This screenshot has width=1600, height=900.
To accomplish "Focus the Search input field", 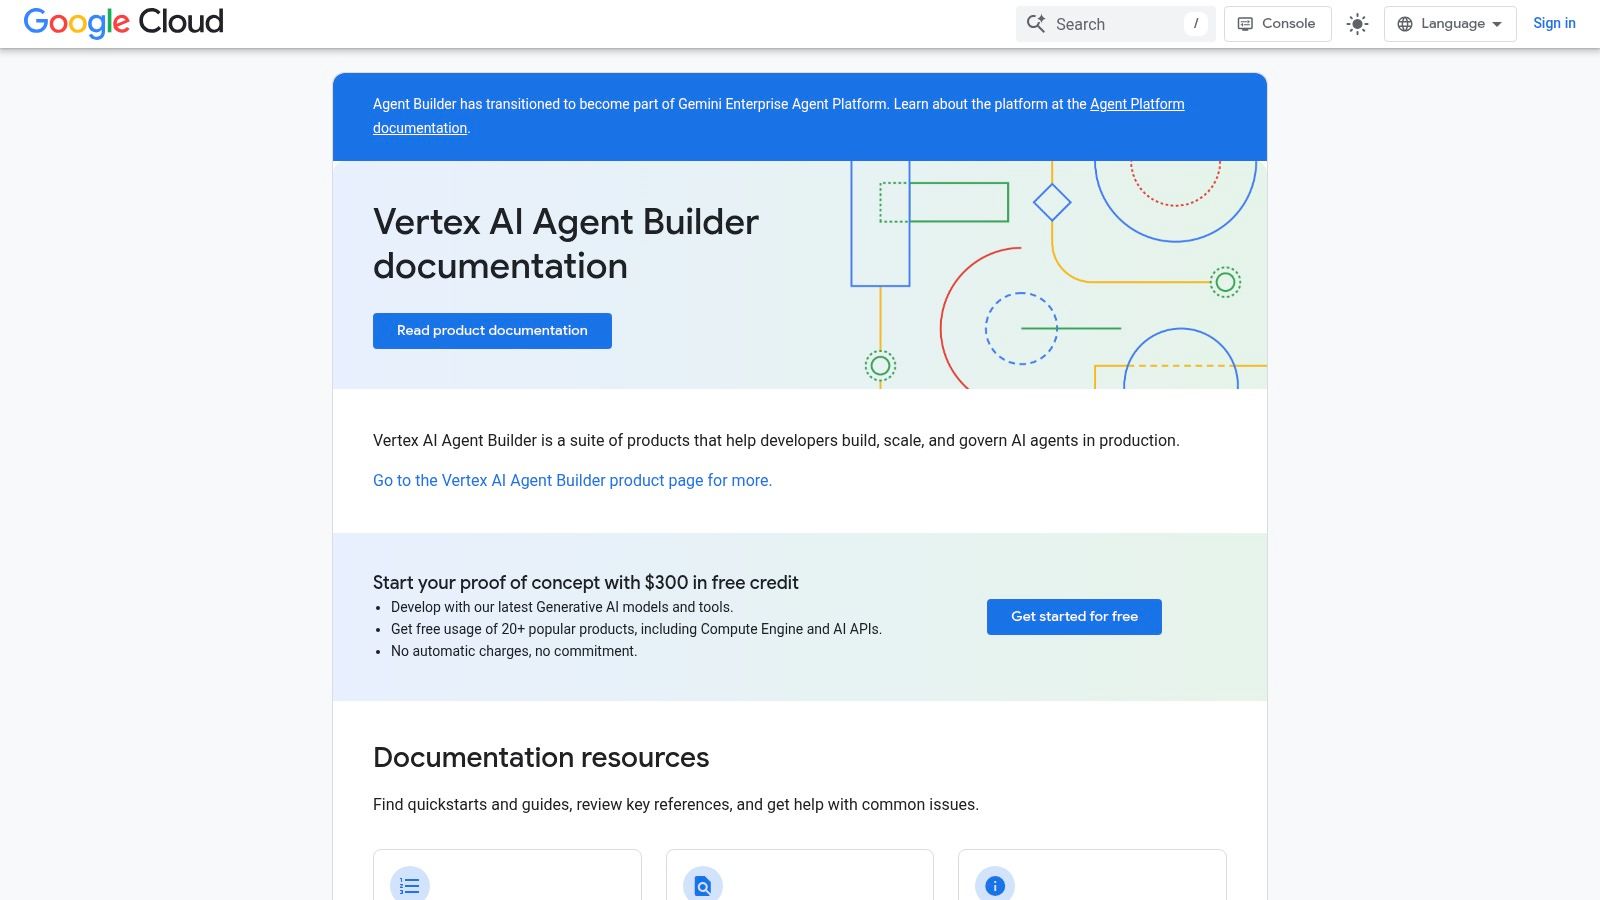I will tap(1115, 24).
